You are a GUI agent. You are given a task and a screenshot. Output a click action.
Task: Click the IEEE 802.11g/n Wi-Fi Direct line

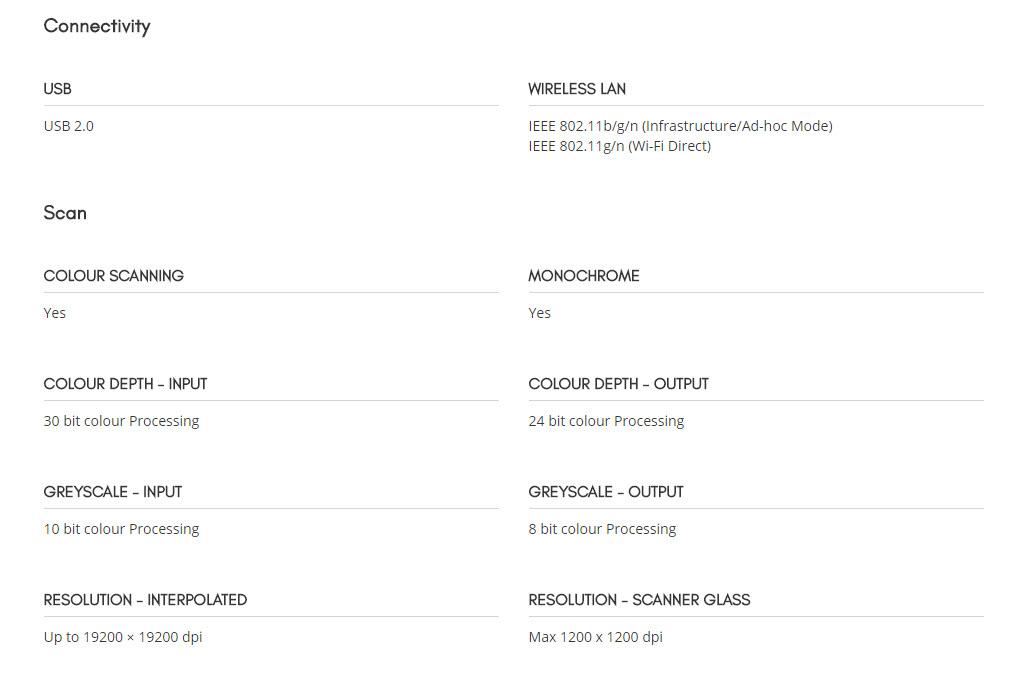[620, 146]
